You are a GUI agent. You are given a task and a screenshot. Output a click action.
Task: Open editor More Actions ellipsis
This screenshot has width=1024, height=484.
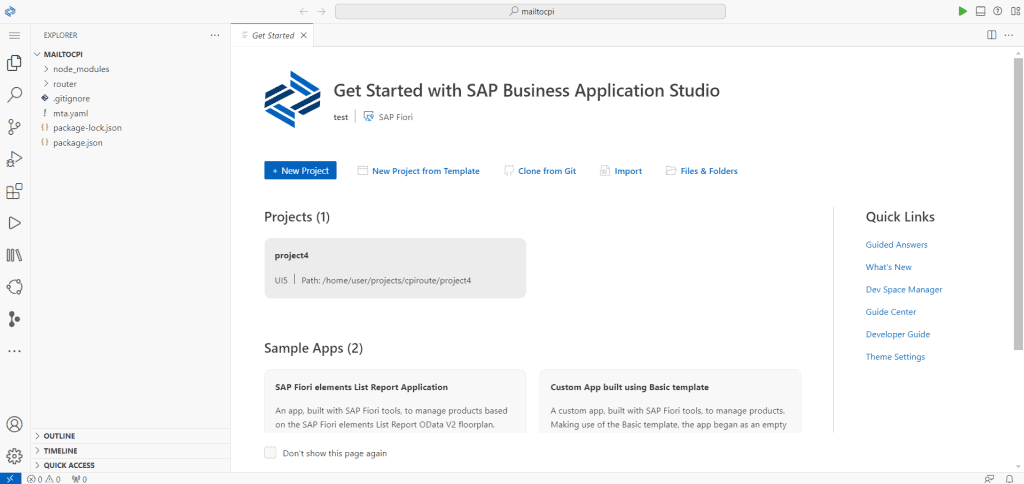coord(1008,35)
